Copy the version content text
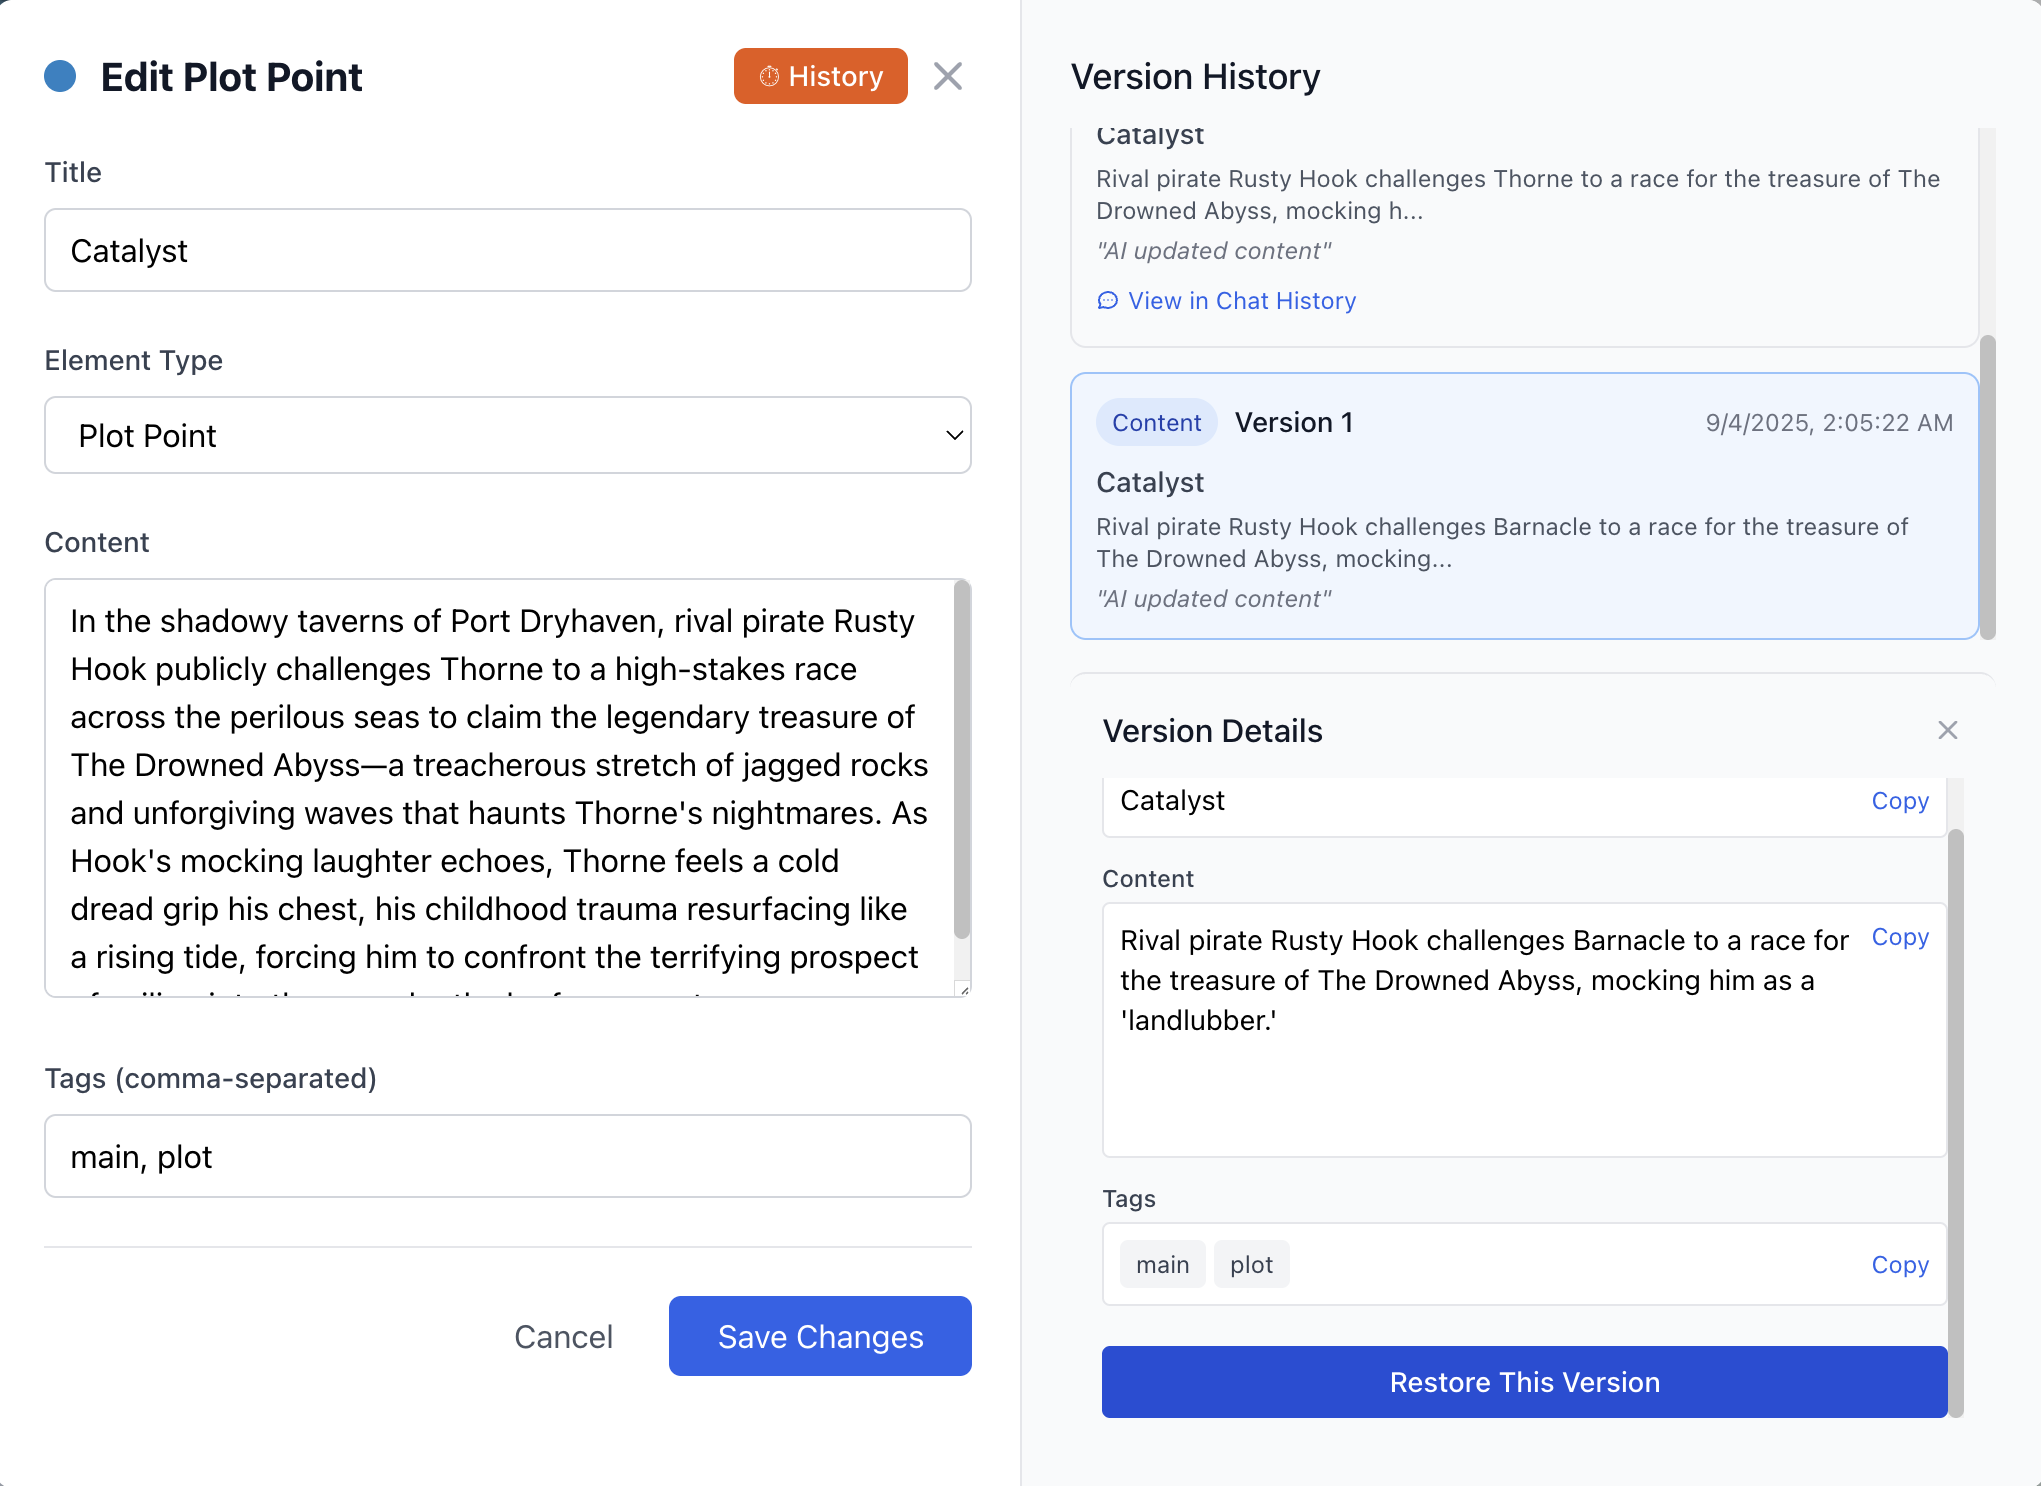The image size is (2041, 1486). 1899,937
